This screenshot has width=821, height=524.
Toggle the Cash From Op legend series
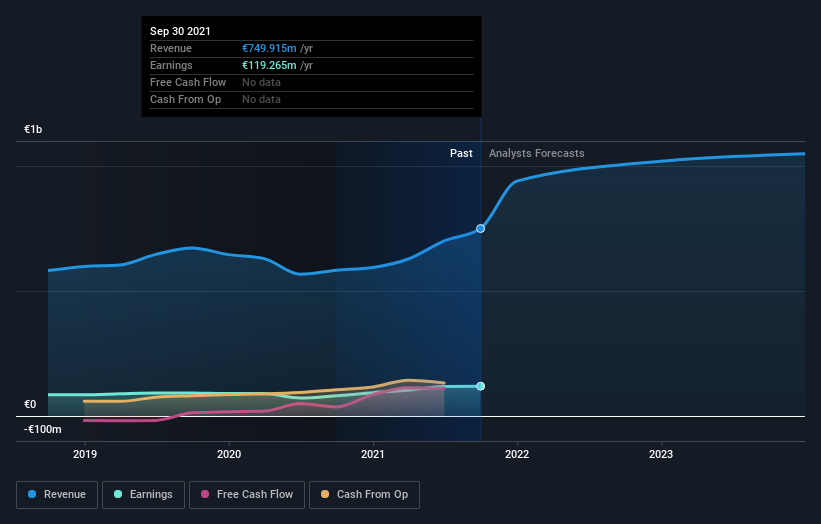364,495
